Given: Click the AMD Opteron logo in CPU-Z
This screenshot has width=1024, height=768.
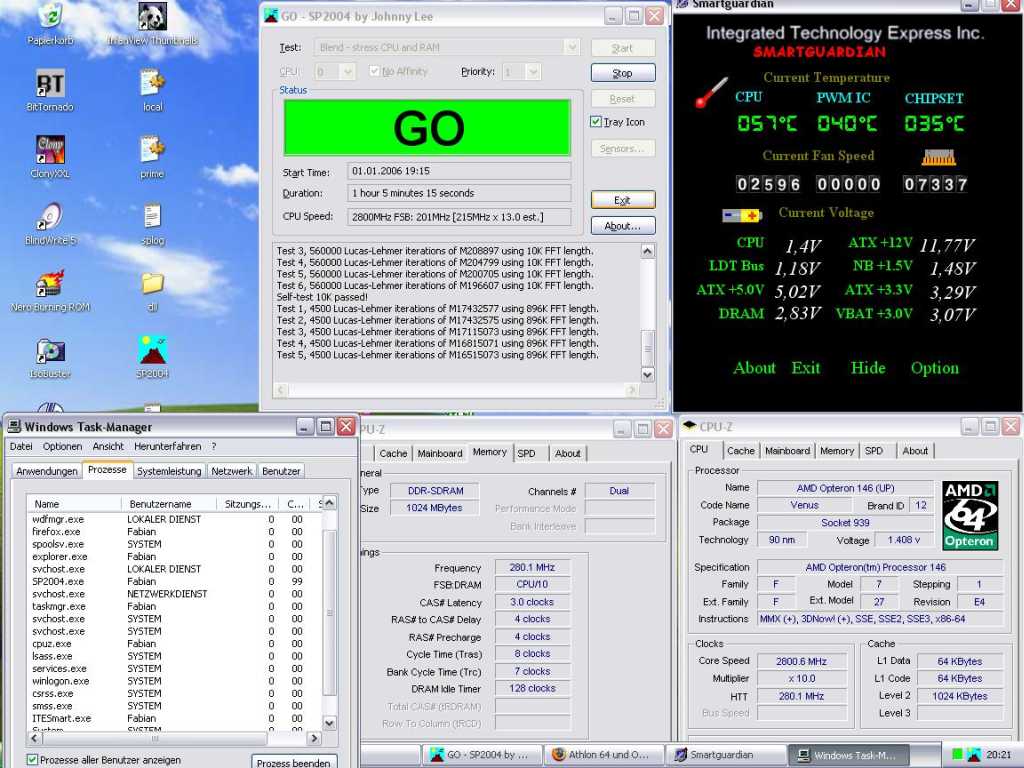Looking at the screenshot, I should [x=970, y=515].
